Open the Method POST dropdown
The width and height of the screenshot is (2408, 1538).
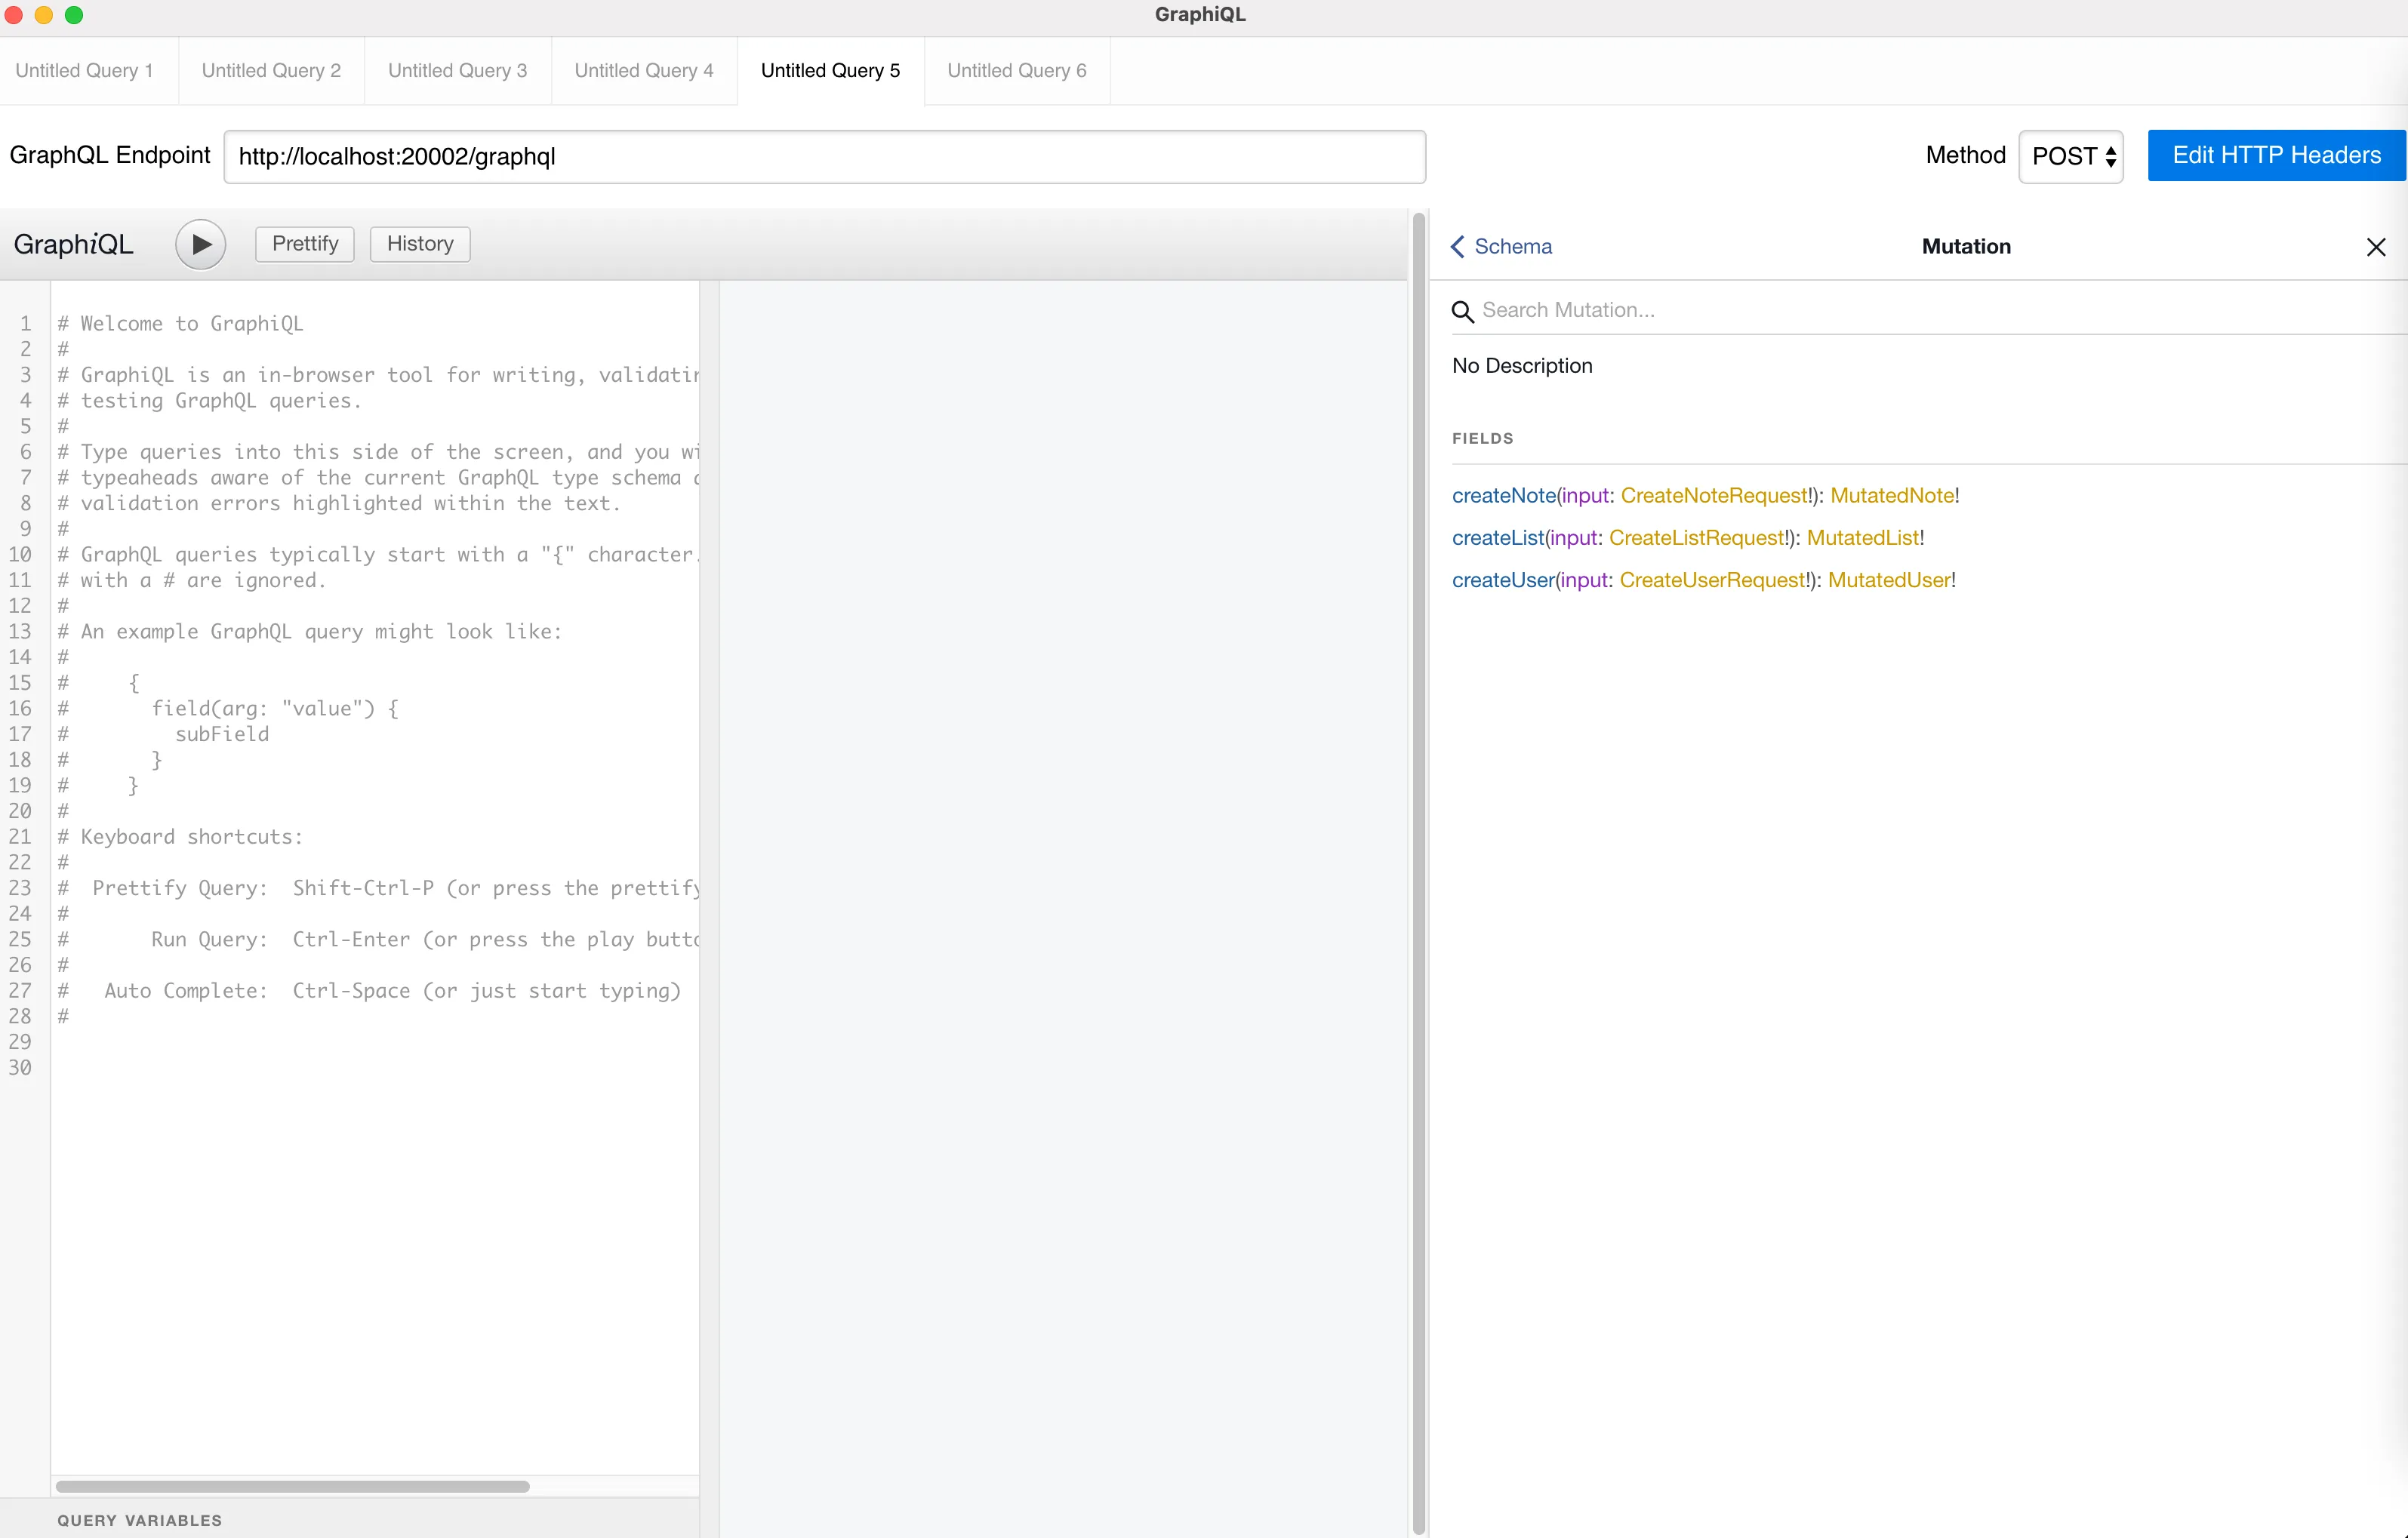pyautogui.click(x=2071, y=157)
